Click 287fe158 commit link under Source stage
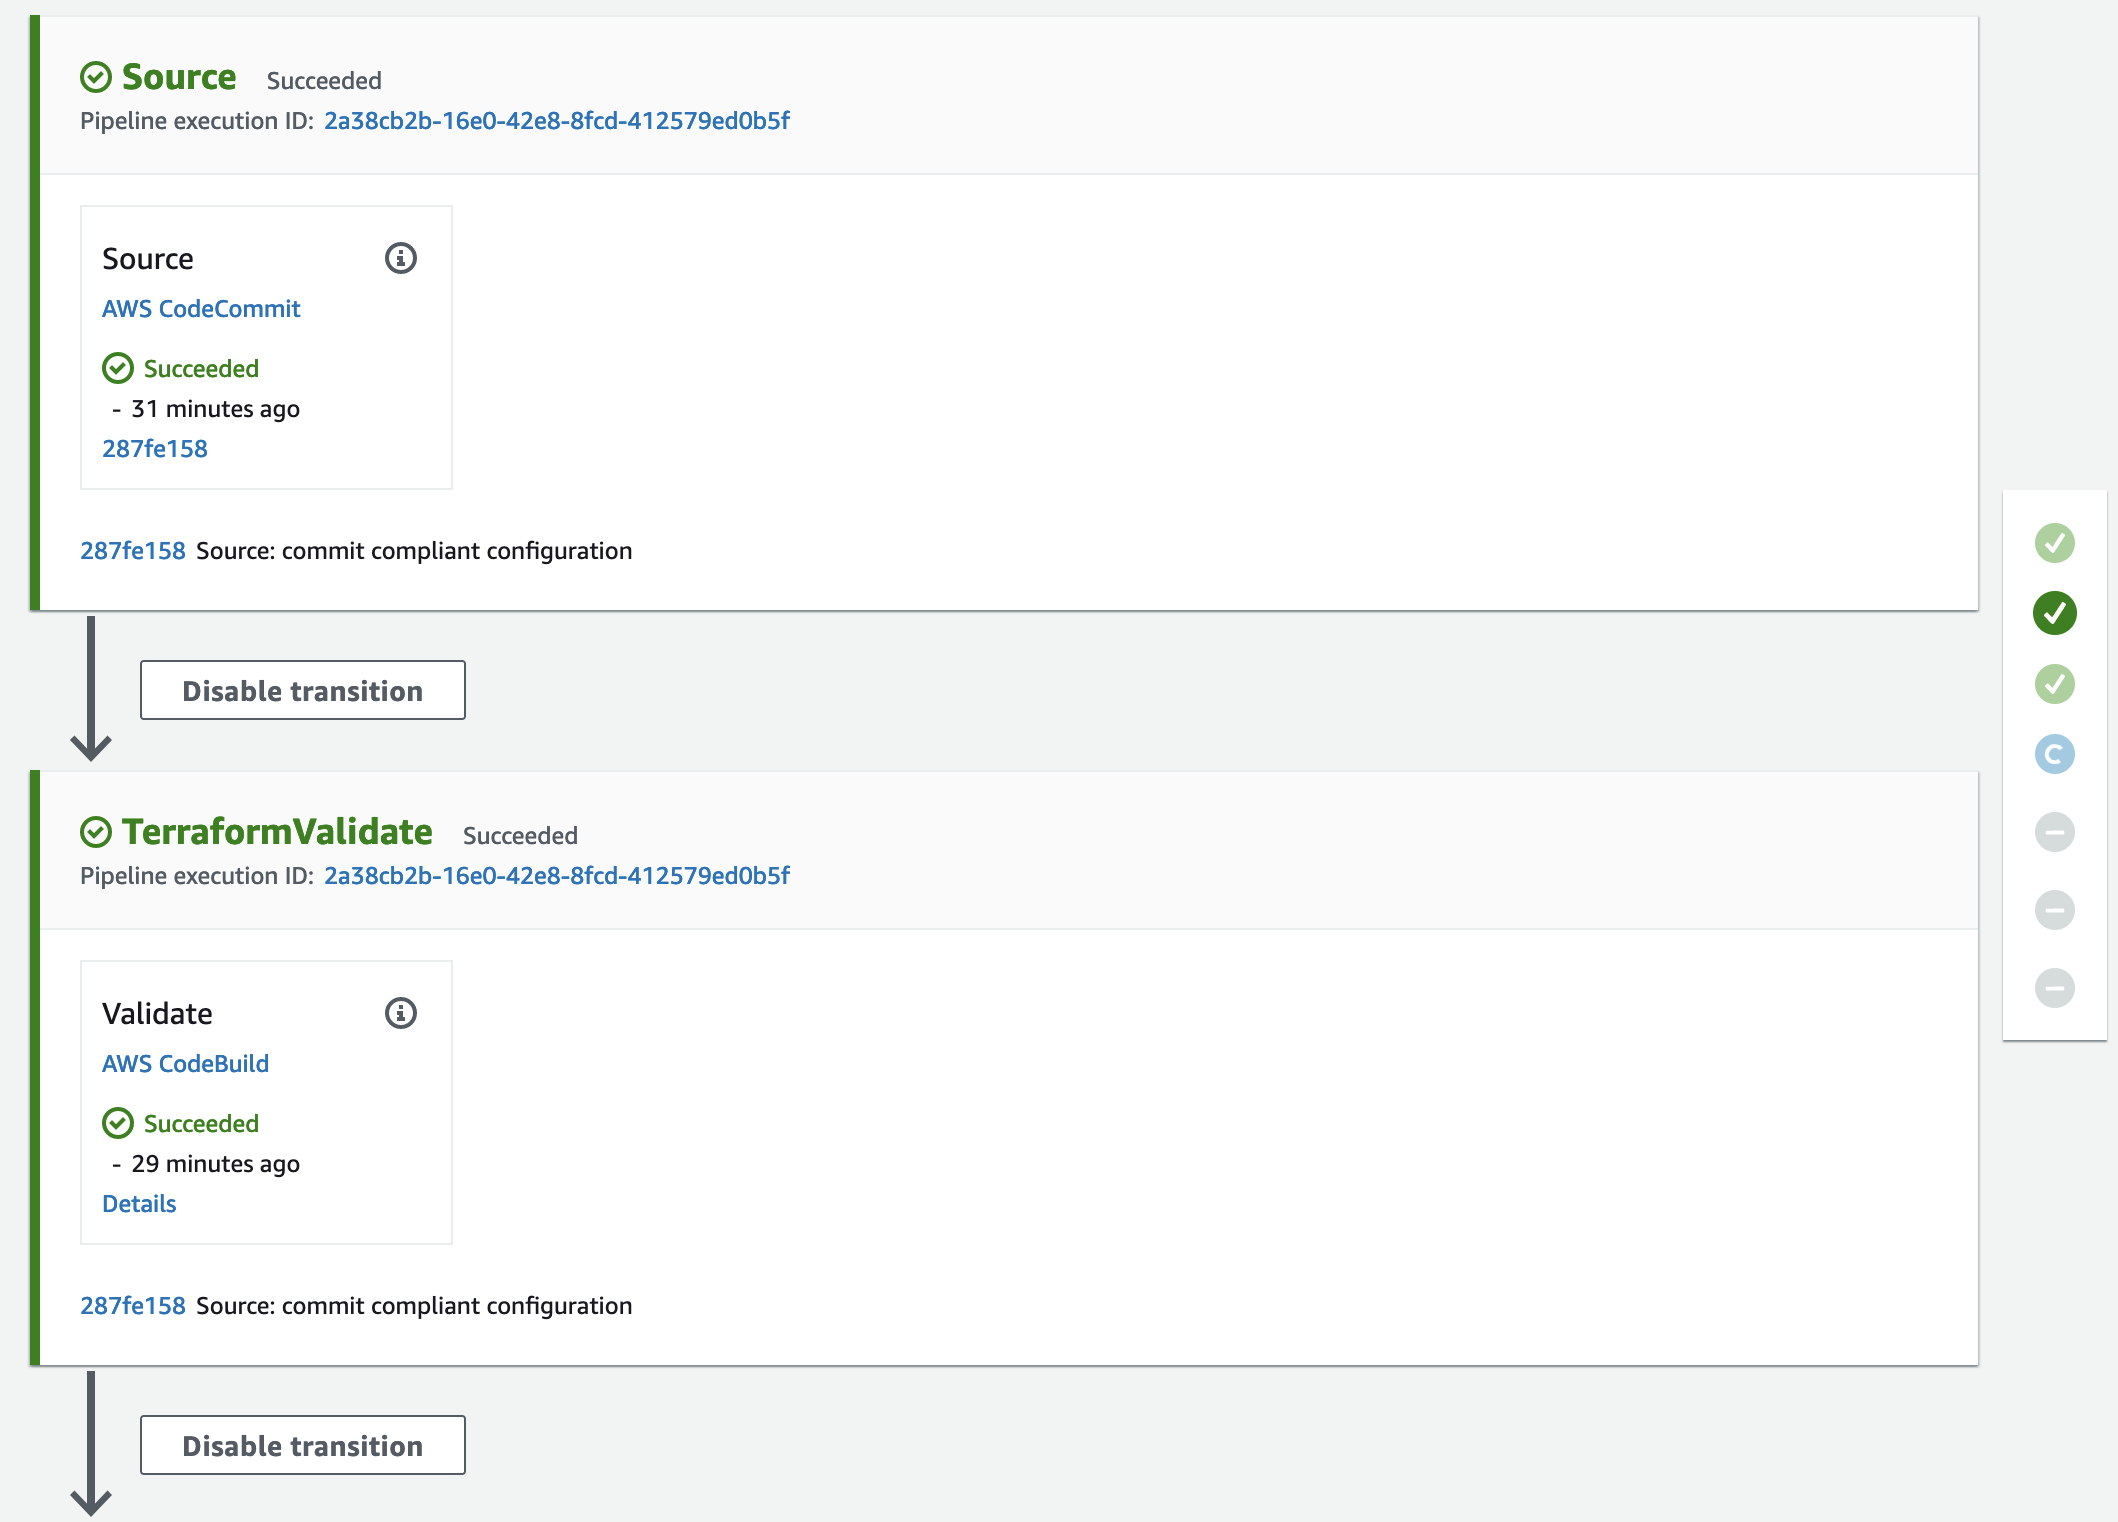Screen dimensions: 2118x1522 point(133,551)
